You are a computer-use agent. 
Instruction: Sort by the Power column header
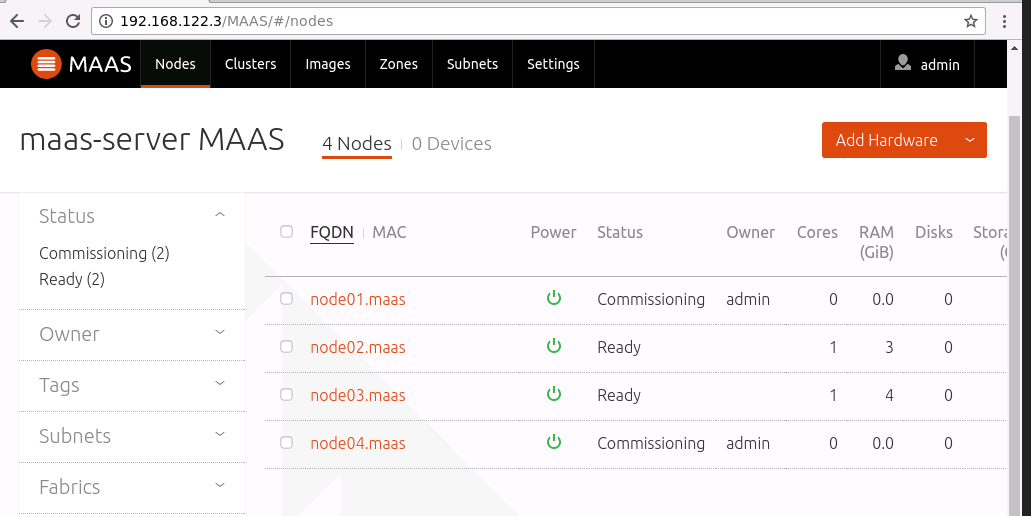[x=553, y=232]
